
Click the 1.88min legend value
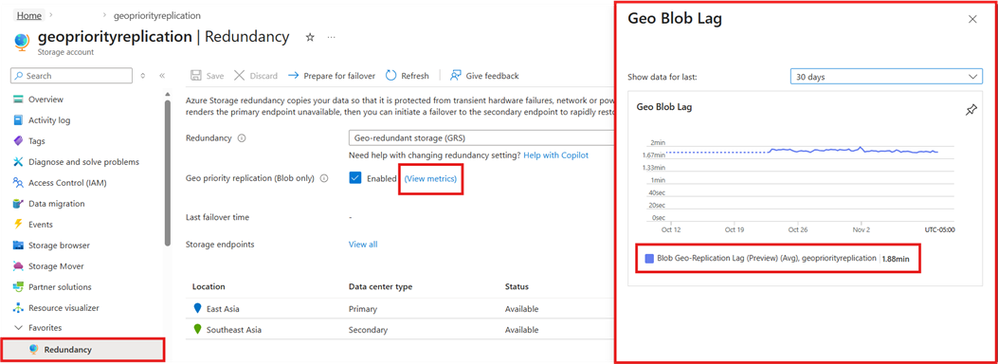[896, 259]
